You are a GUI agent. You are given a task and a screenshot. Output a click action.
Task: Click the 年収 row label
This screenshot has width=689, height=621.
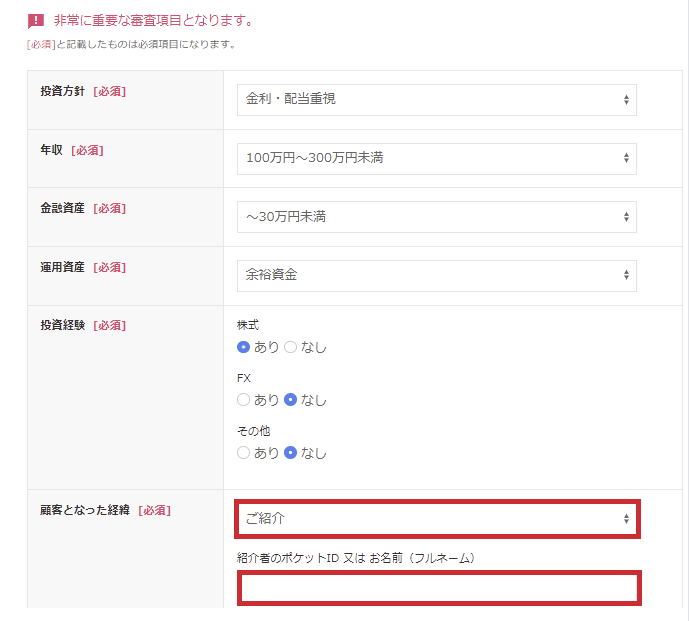(x=52, y=150)
